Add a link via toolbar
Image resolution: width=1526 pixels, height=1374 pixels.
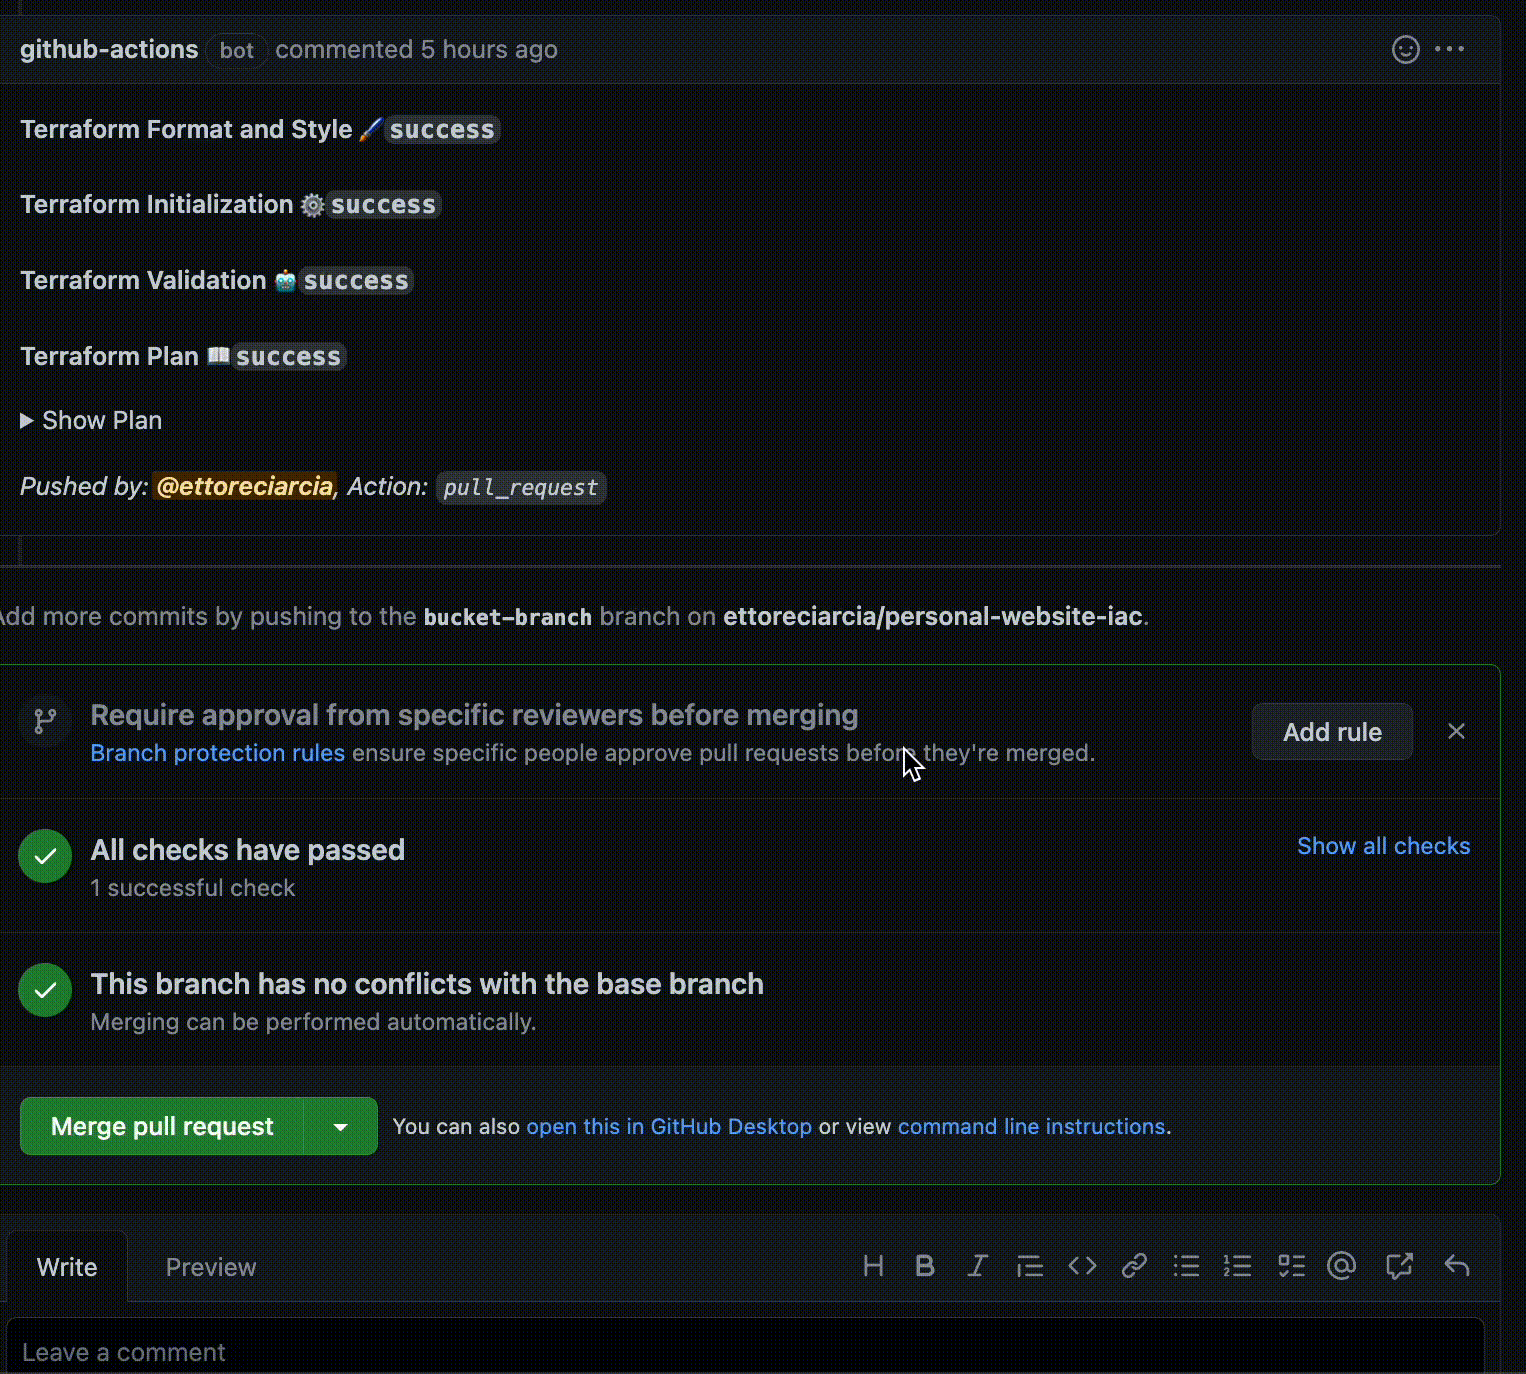[1134, 1266]
